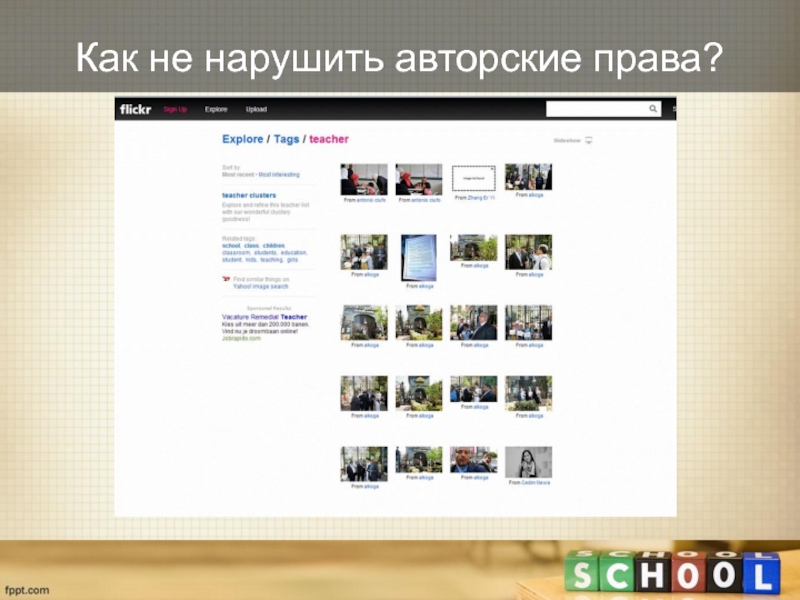
Task: Select the related tag 'school'
Action: tap(231, 245)
